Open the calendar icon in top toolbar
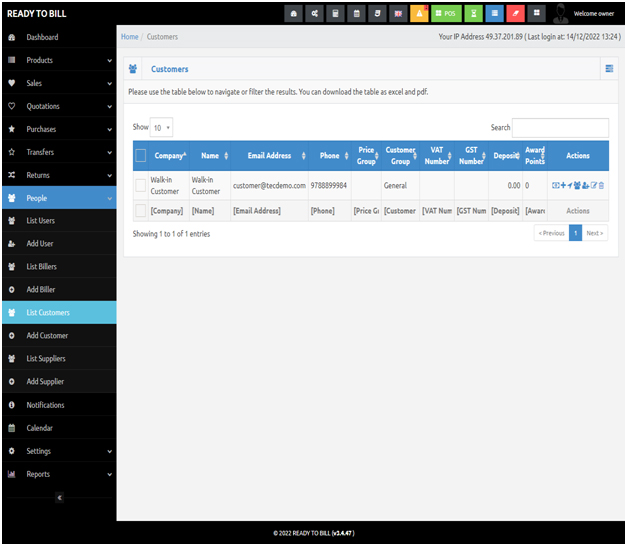The height and width of the screenshot is (546, 627). tap(357, 14)
